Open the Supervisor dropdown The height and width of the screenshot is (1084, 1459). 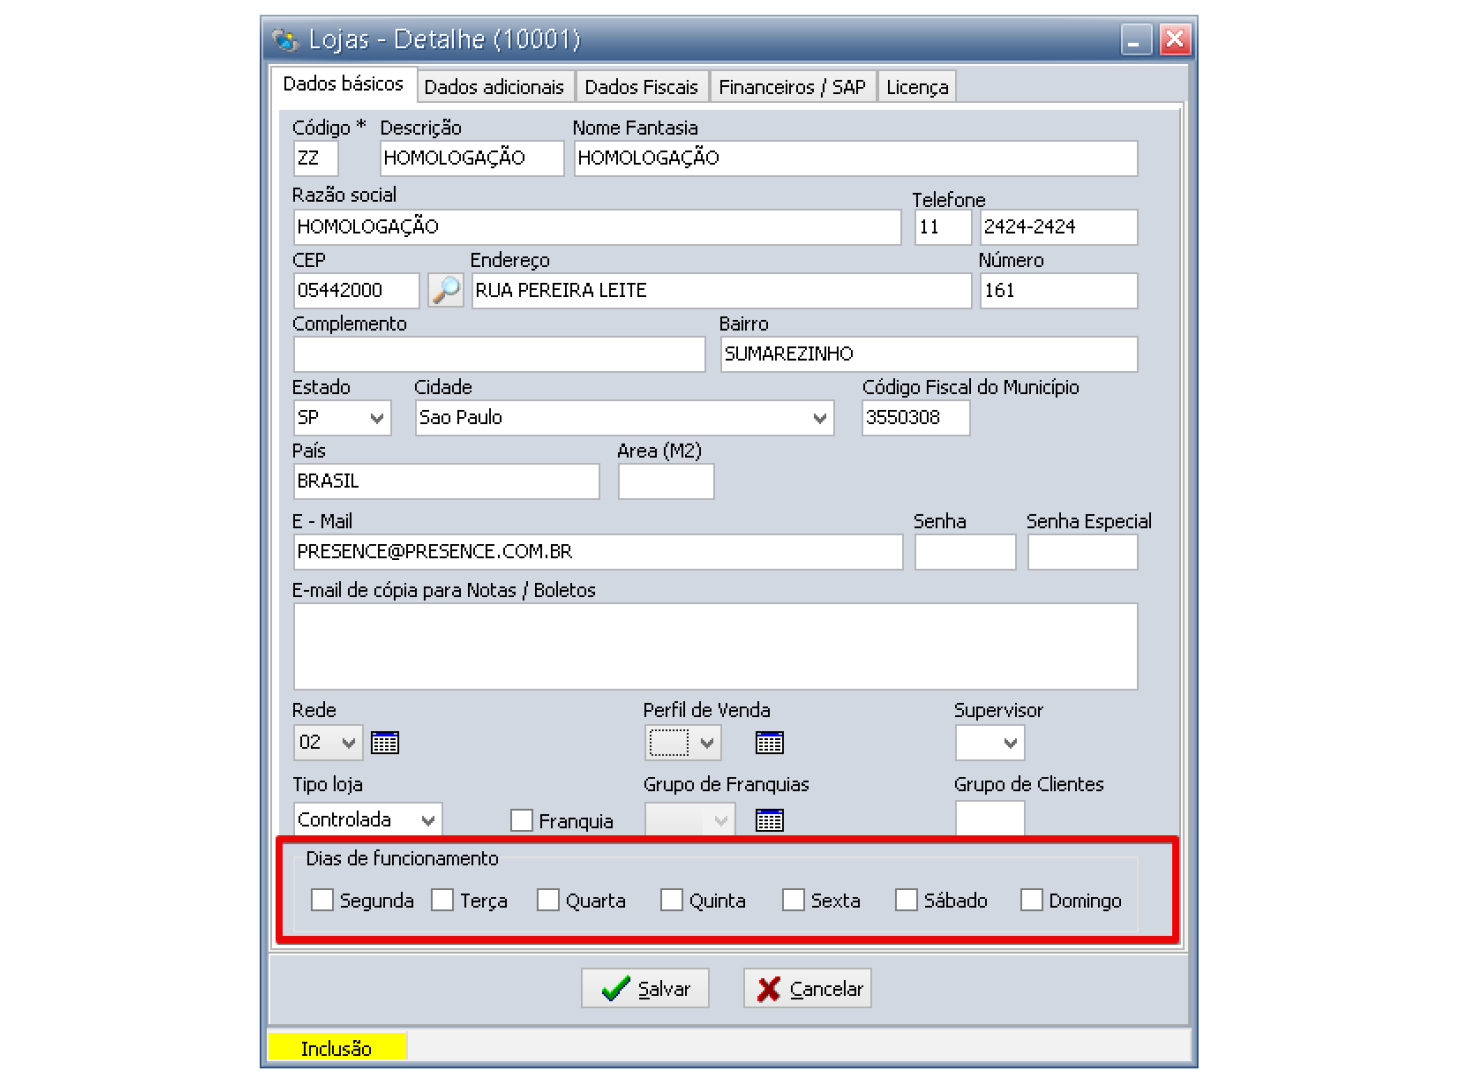point(1010,743)
